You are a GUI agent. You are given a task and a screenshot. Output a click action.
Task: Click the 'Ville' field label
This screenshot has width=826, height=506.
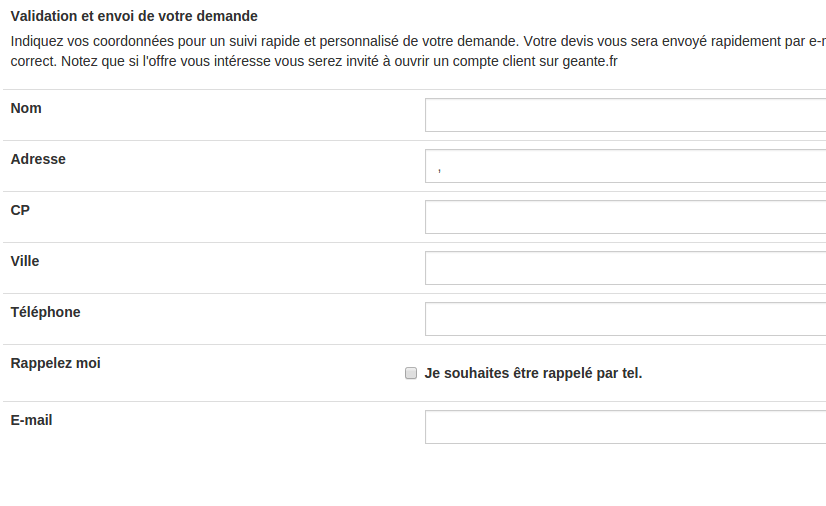point(25,261)
